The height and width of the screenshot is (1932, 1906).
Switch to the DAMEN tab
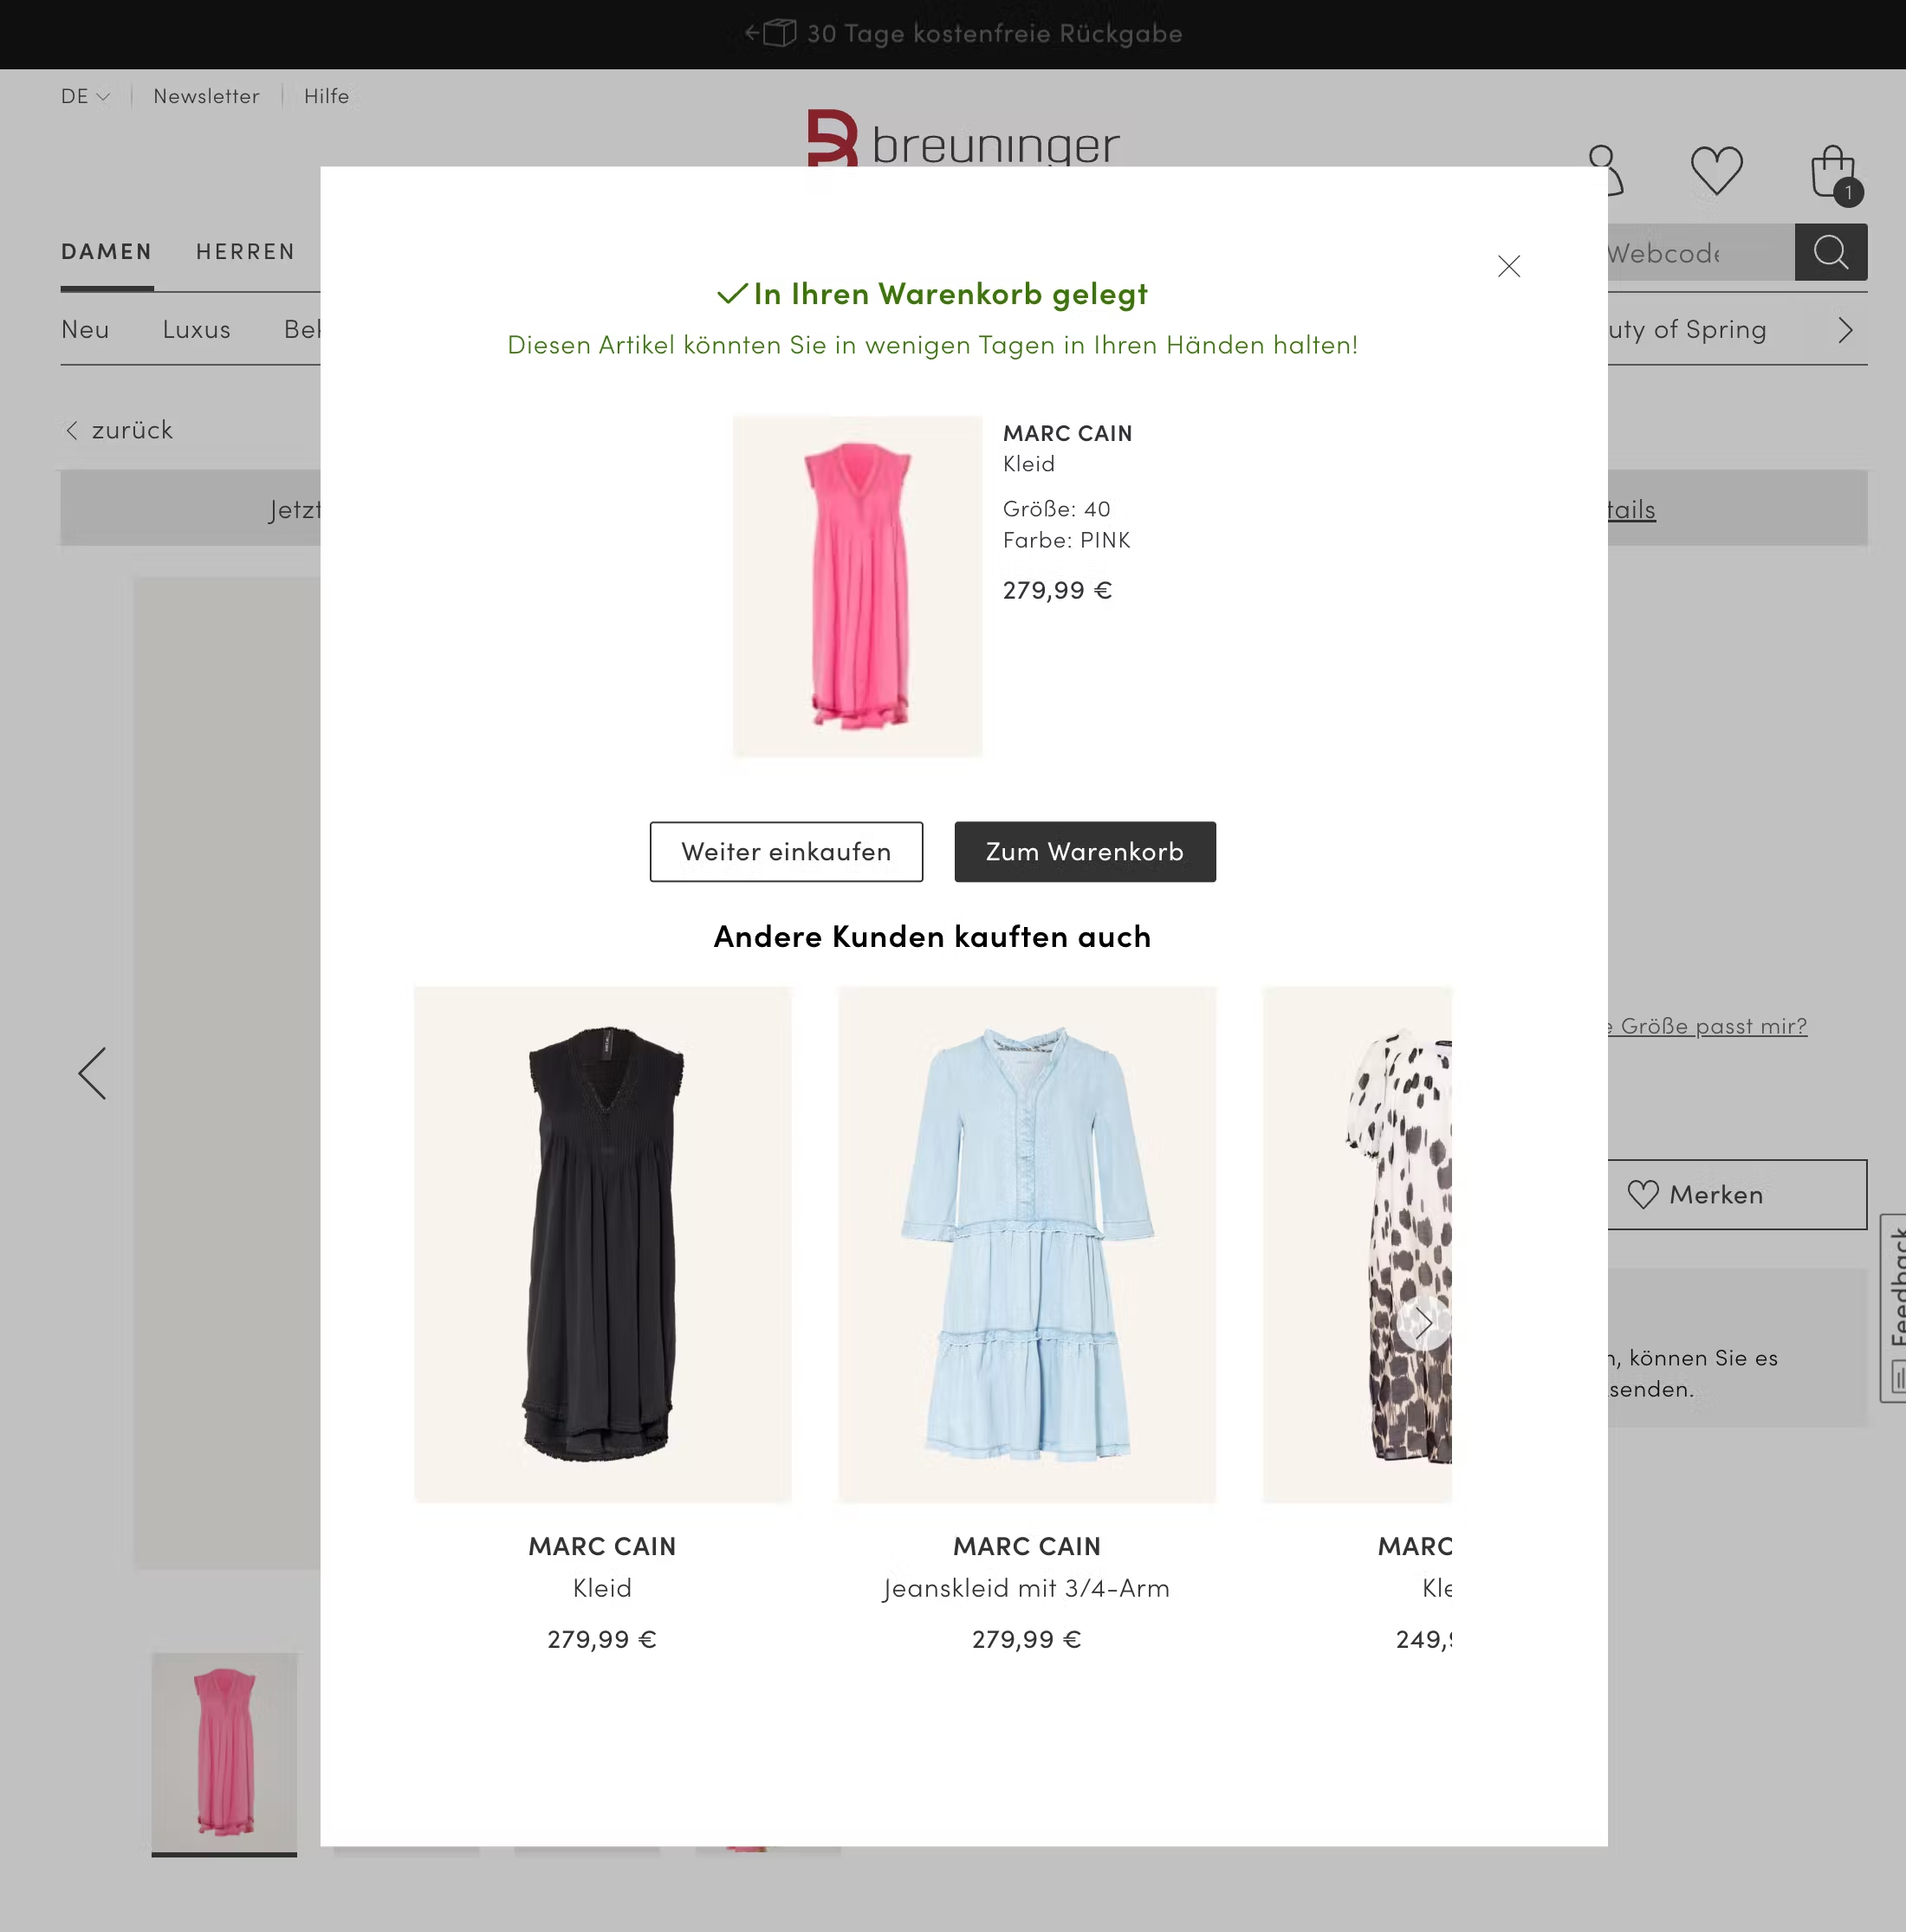pos(106,251)
